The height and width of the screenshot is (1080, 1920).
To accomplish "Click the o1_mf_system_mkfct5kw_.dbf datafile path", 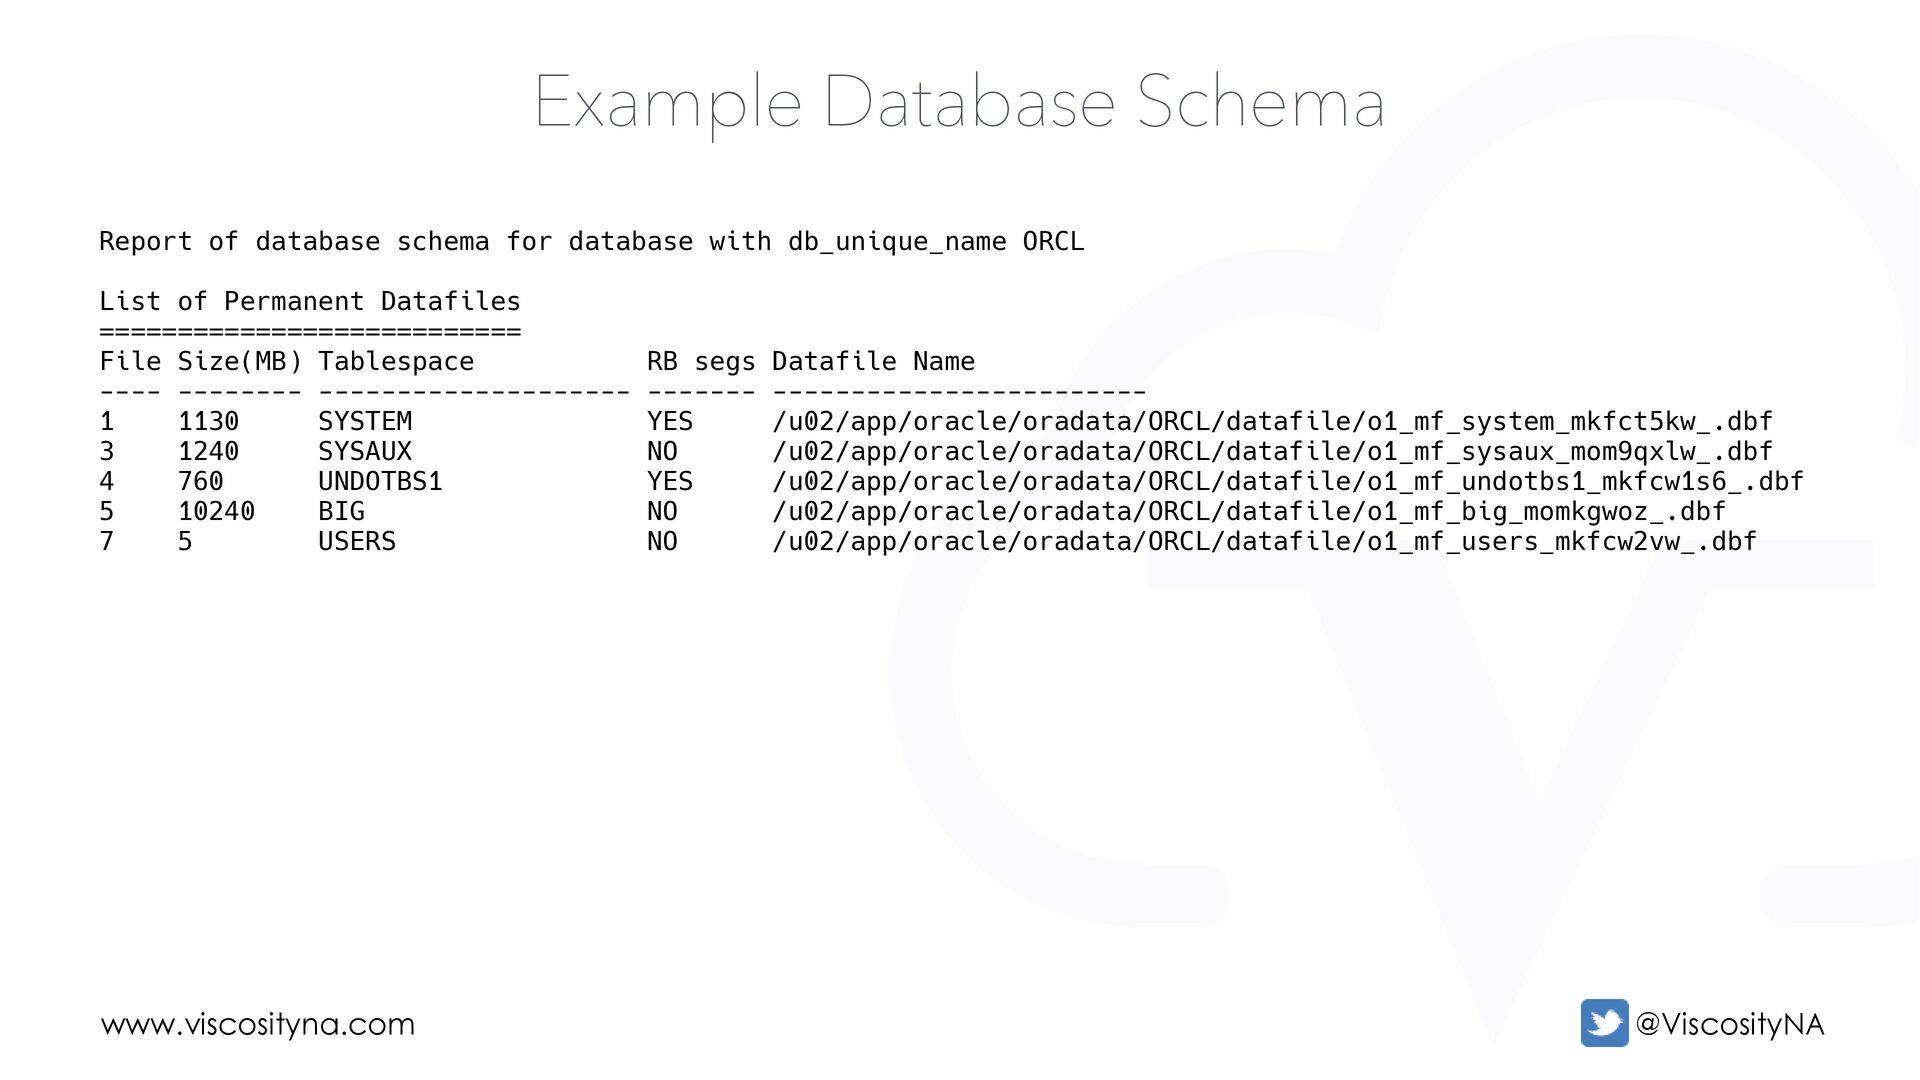I will (1272, 422).
